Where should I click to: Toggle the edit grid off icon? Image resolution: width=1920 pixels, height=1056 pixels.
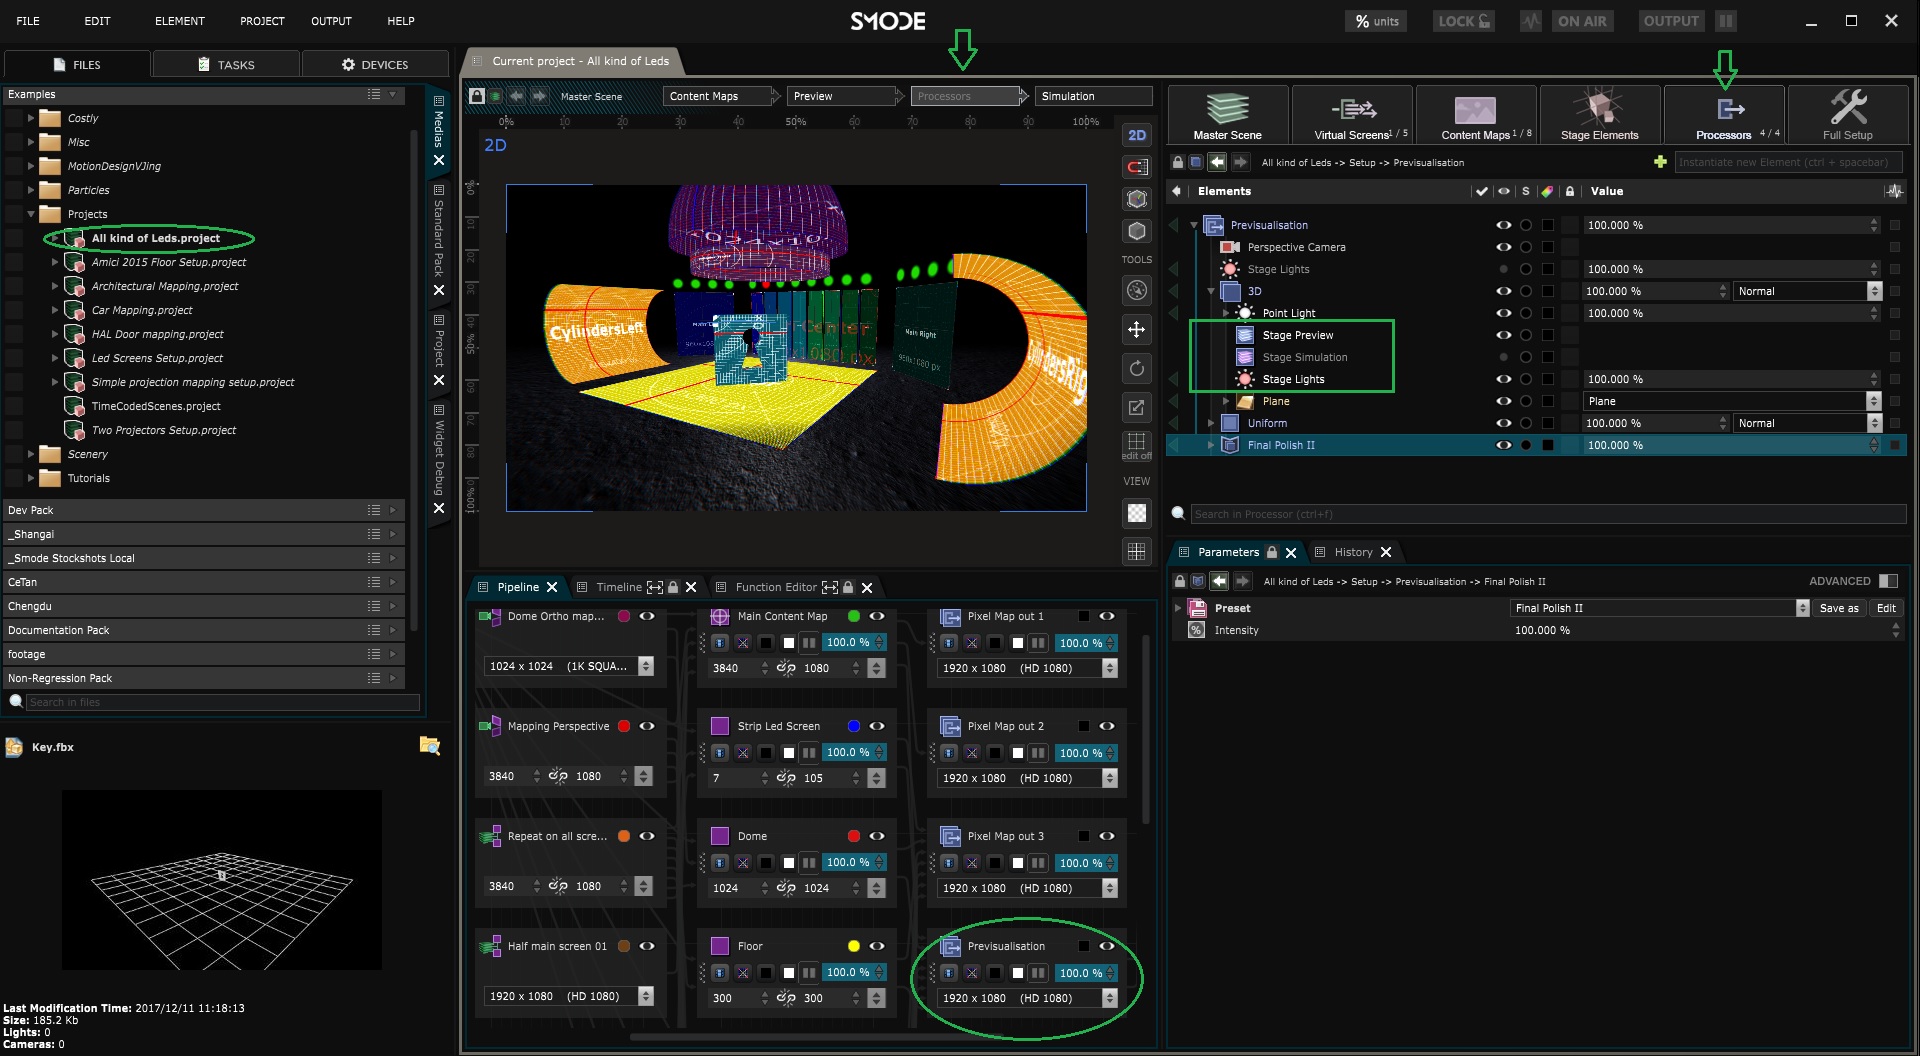1137,445
